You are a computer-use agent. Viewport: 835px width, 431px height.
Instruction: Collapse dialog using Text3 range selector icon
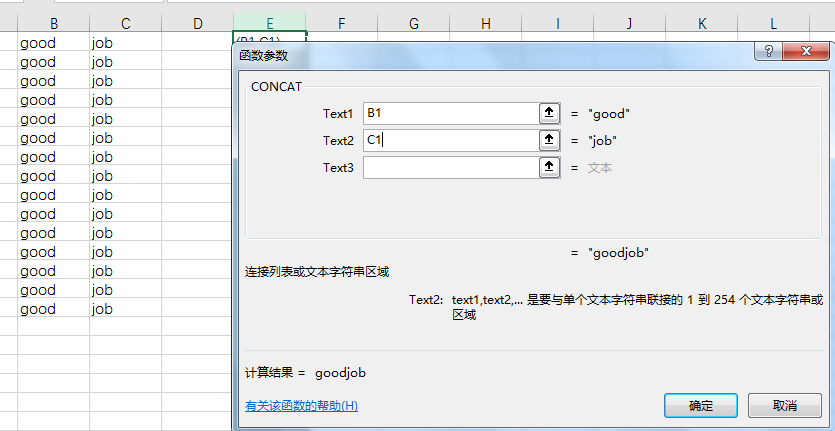[x=549, y=168]
